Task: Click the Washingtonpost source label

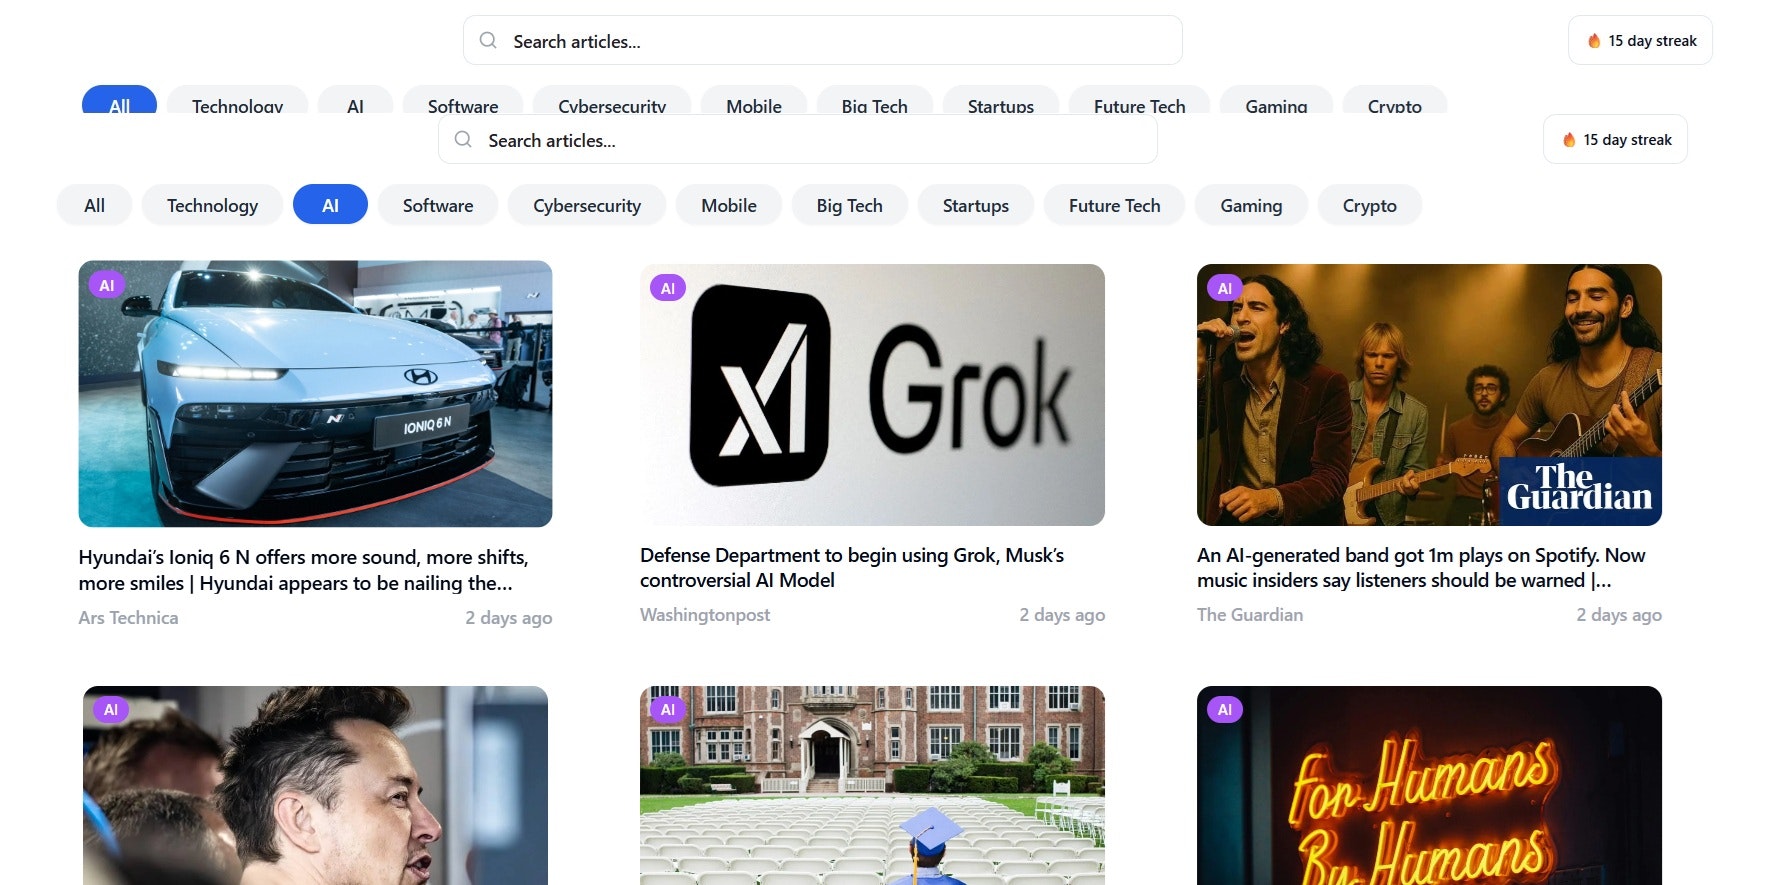Action: (x=705, y=615)
